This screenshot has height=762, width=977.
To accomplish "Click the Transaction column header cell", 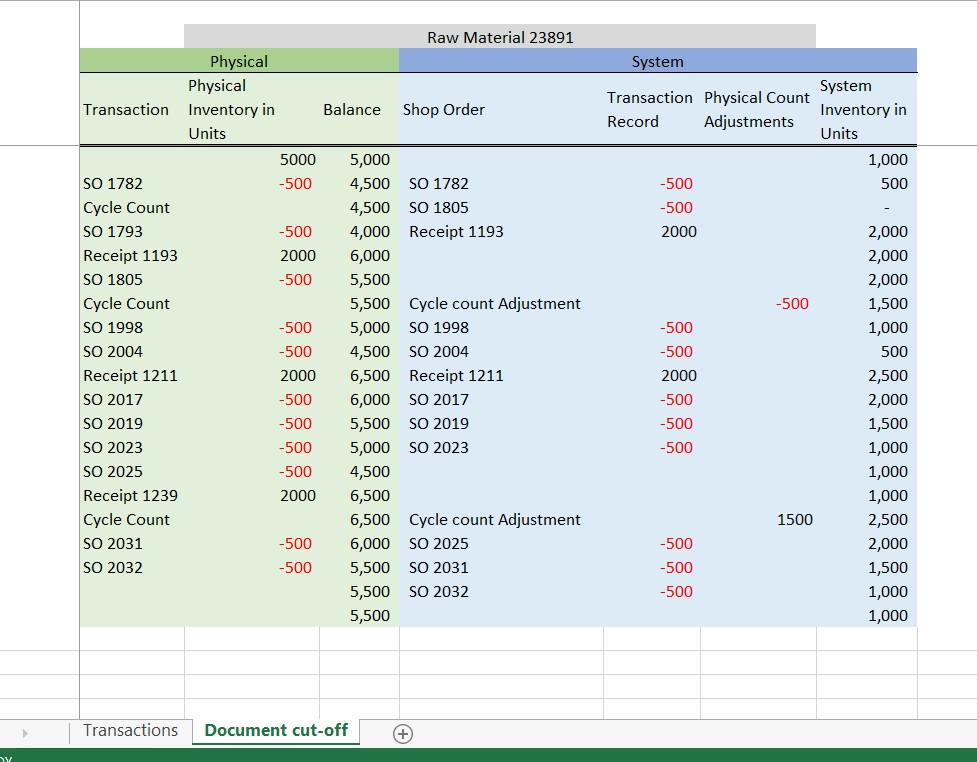I will [126, 110].
